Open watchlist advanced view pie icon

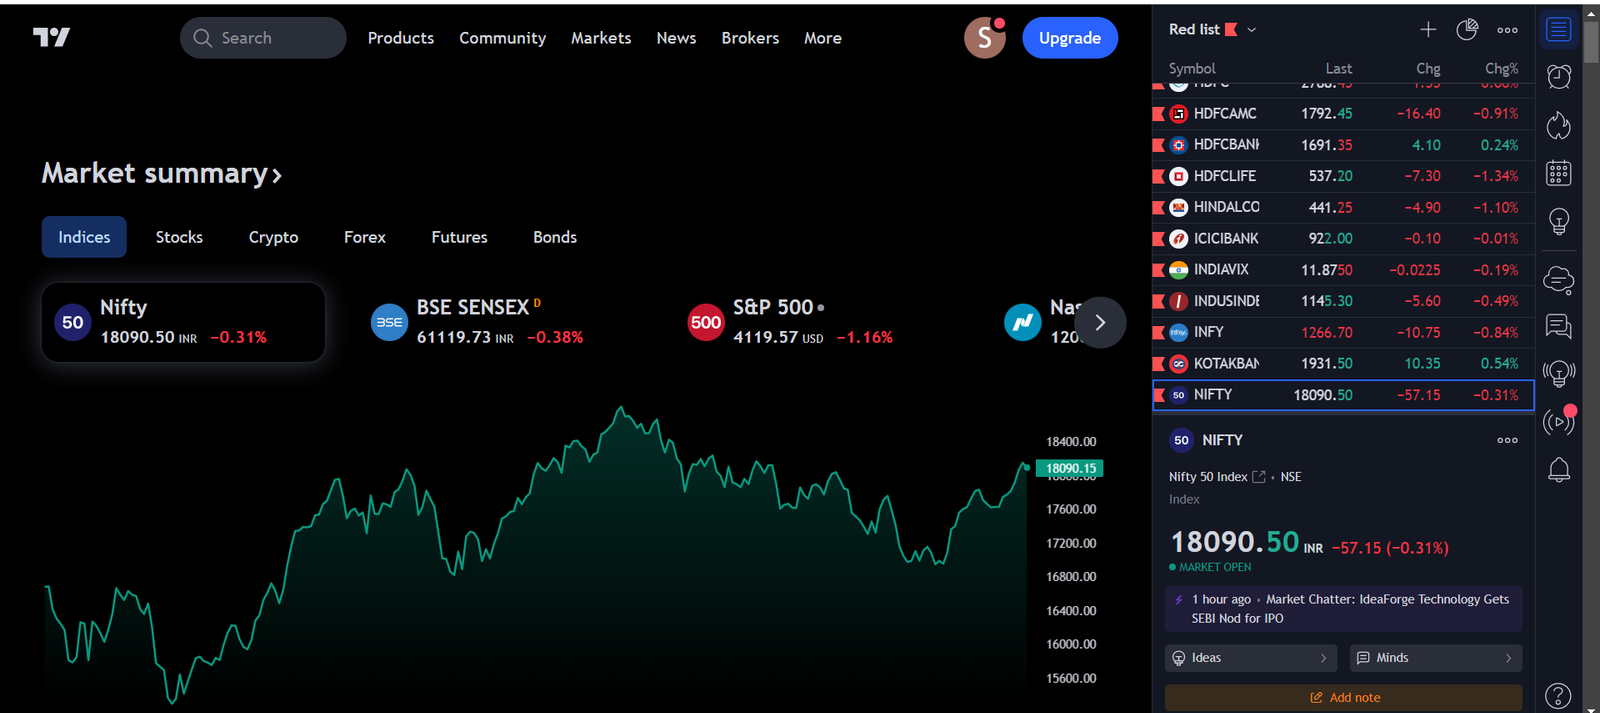[x=1467, y=30]
